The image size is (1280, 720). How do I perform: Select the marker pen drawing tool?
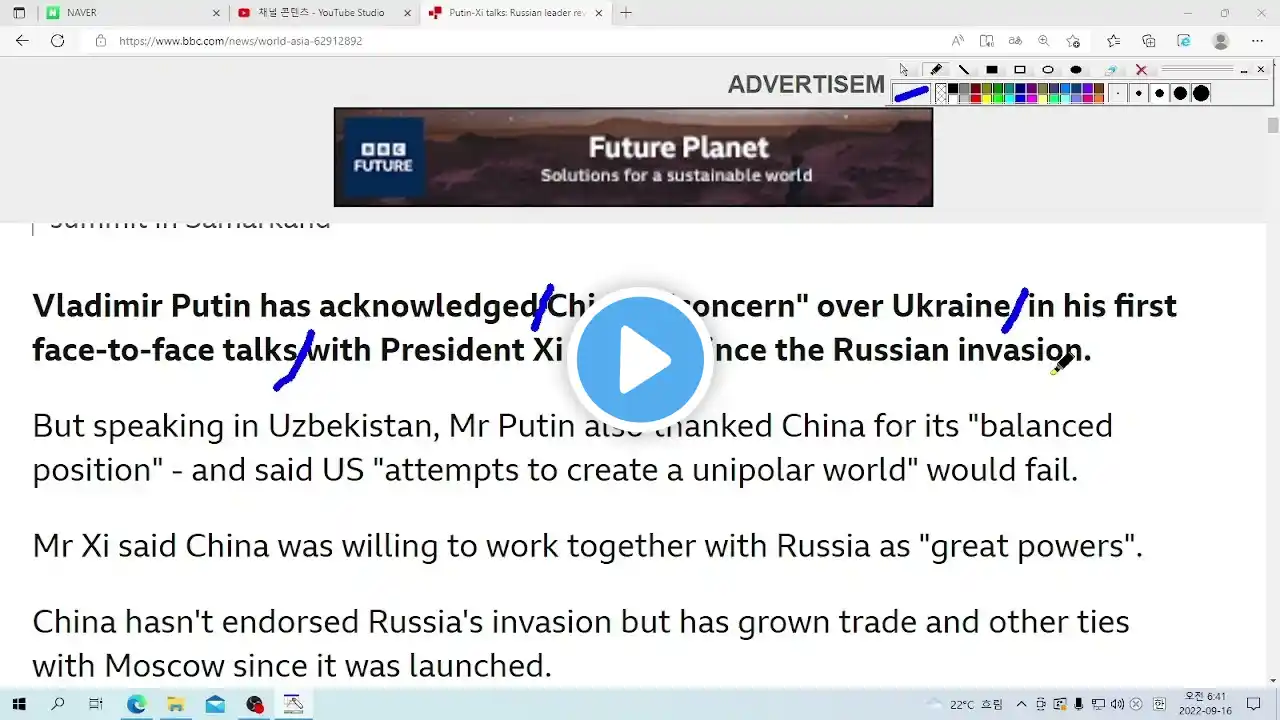[x=935, y=70]
